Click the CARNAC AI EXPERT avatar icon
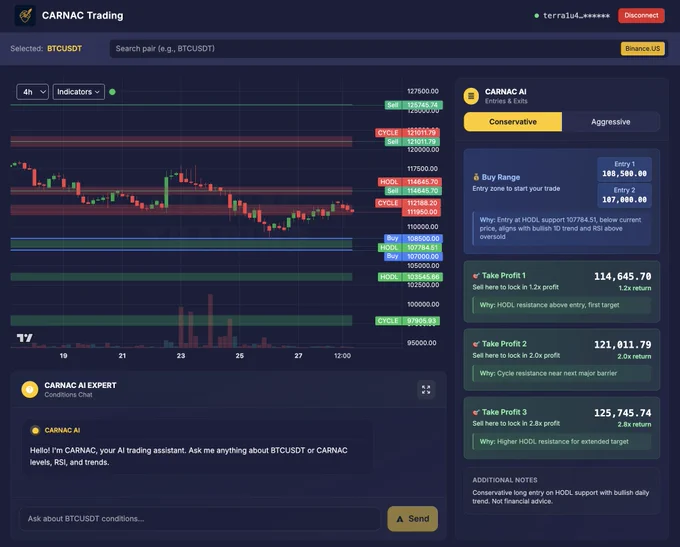 (x=29, y=390)
